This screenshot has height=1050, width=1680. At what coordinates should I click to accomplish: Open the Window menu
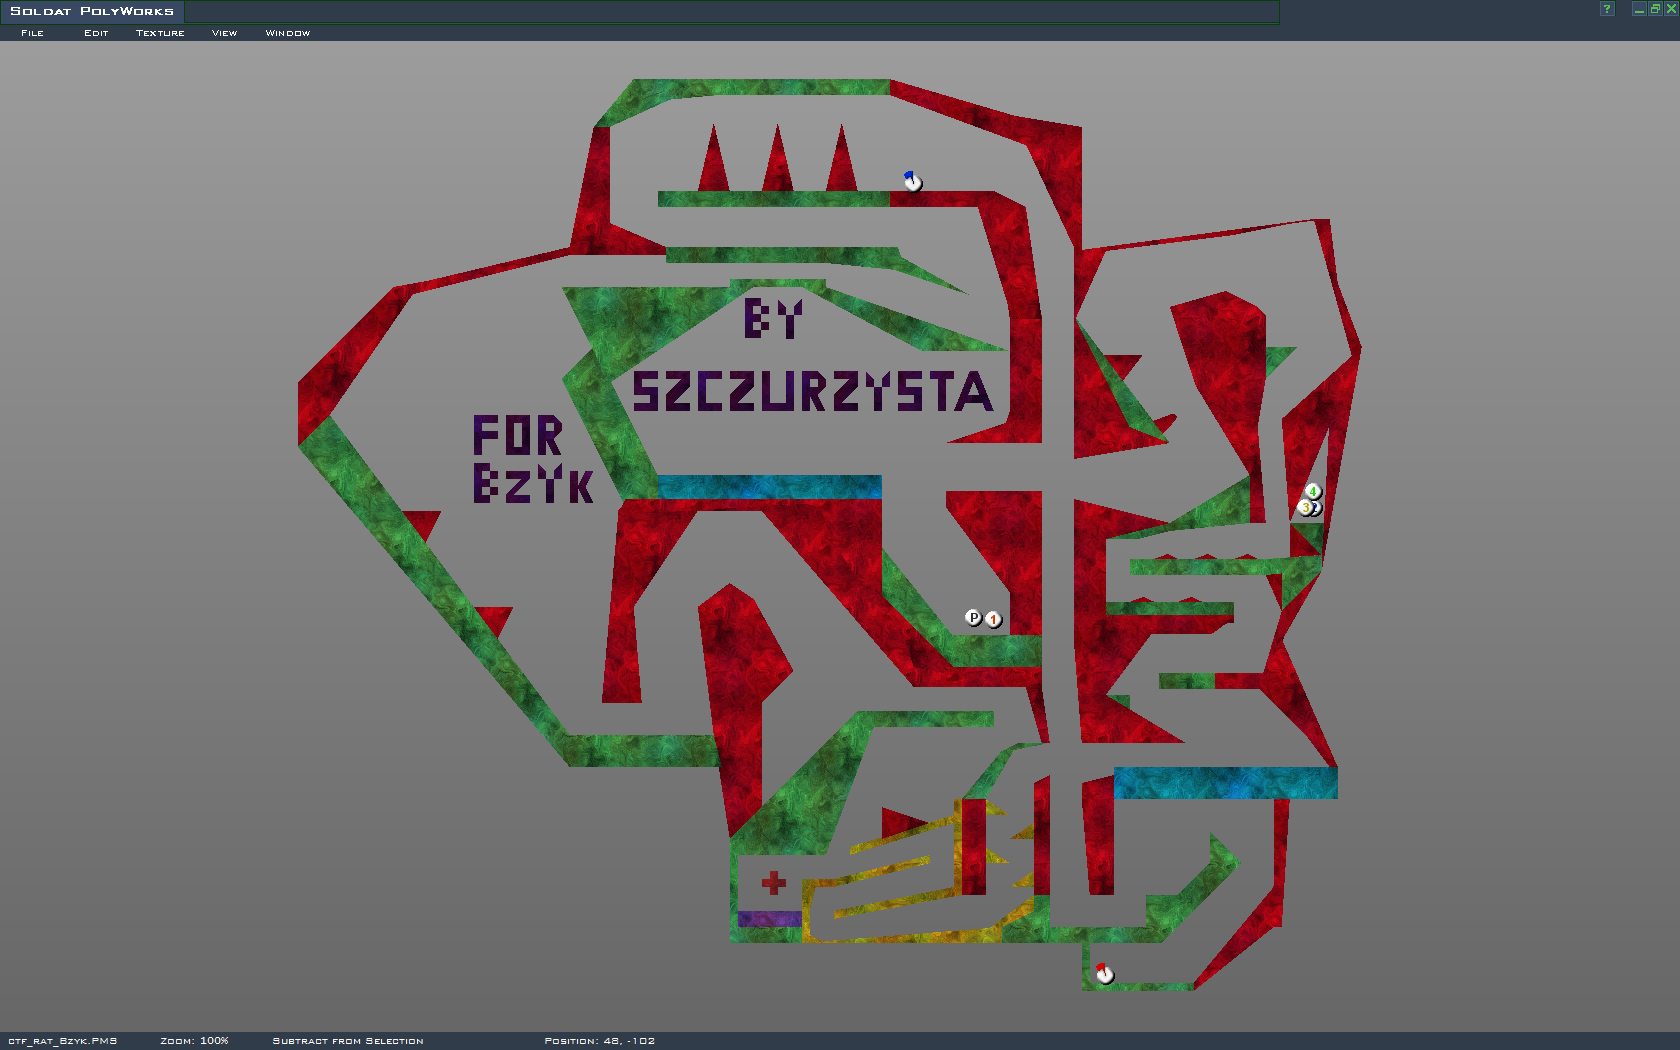287,33
